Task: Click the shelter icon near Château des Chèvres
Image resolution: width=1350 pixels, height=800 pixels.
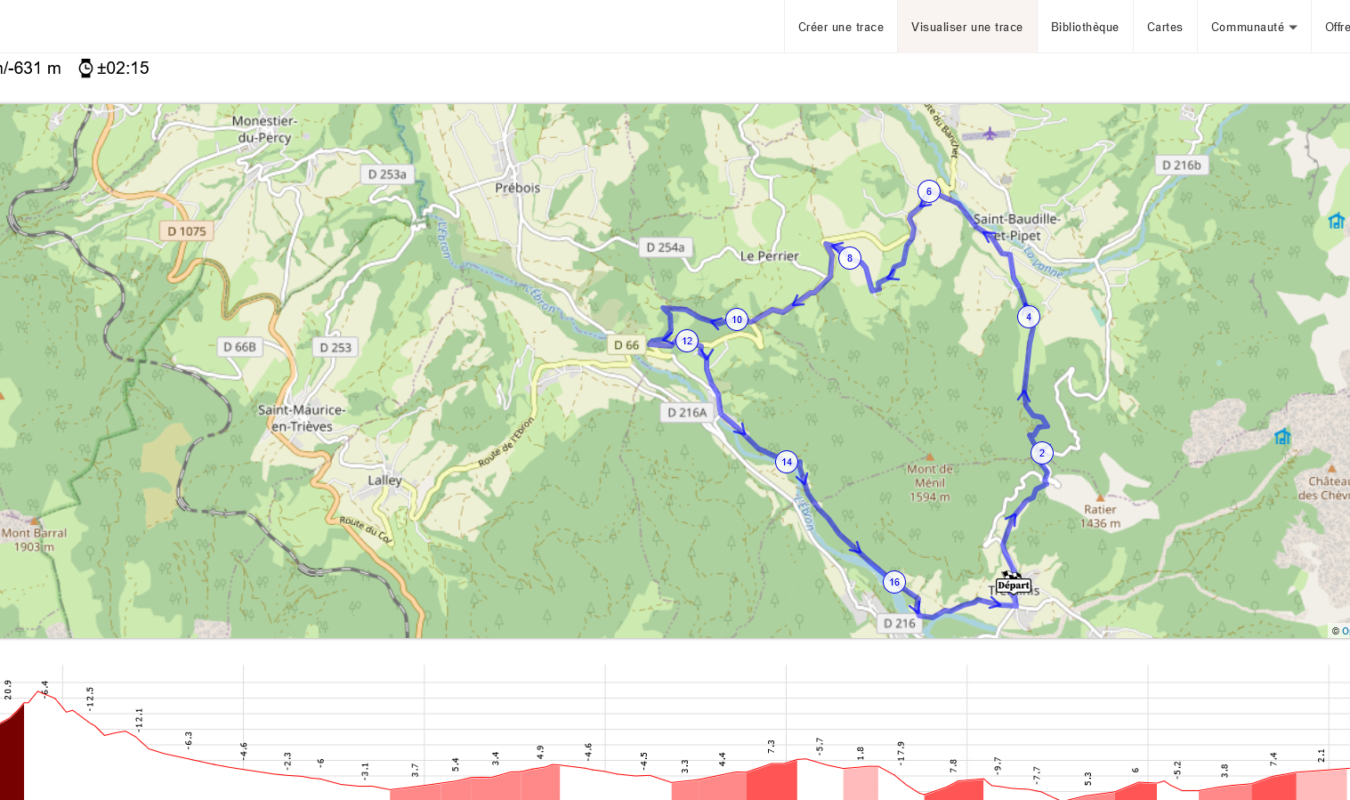Action: [x=1282, y=436]
